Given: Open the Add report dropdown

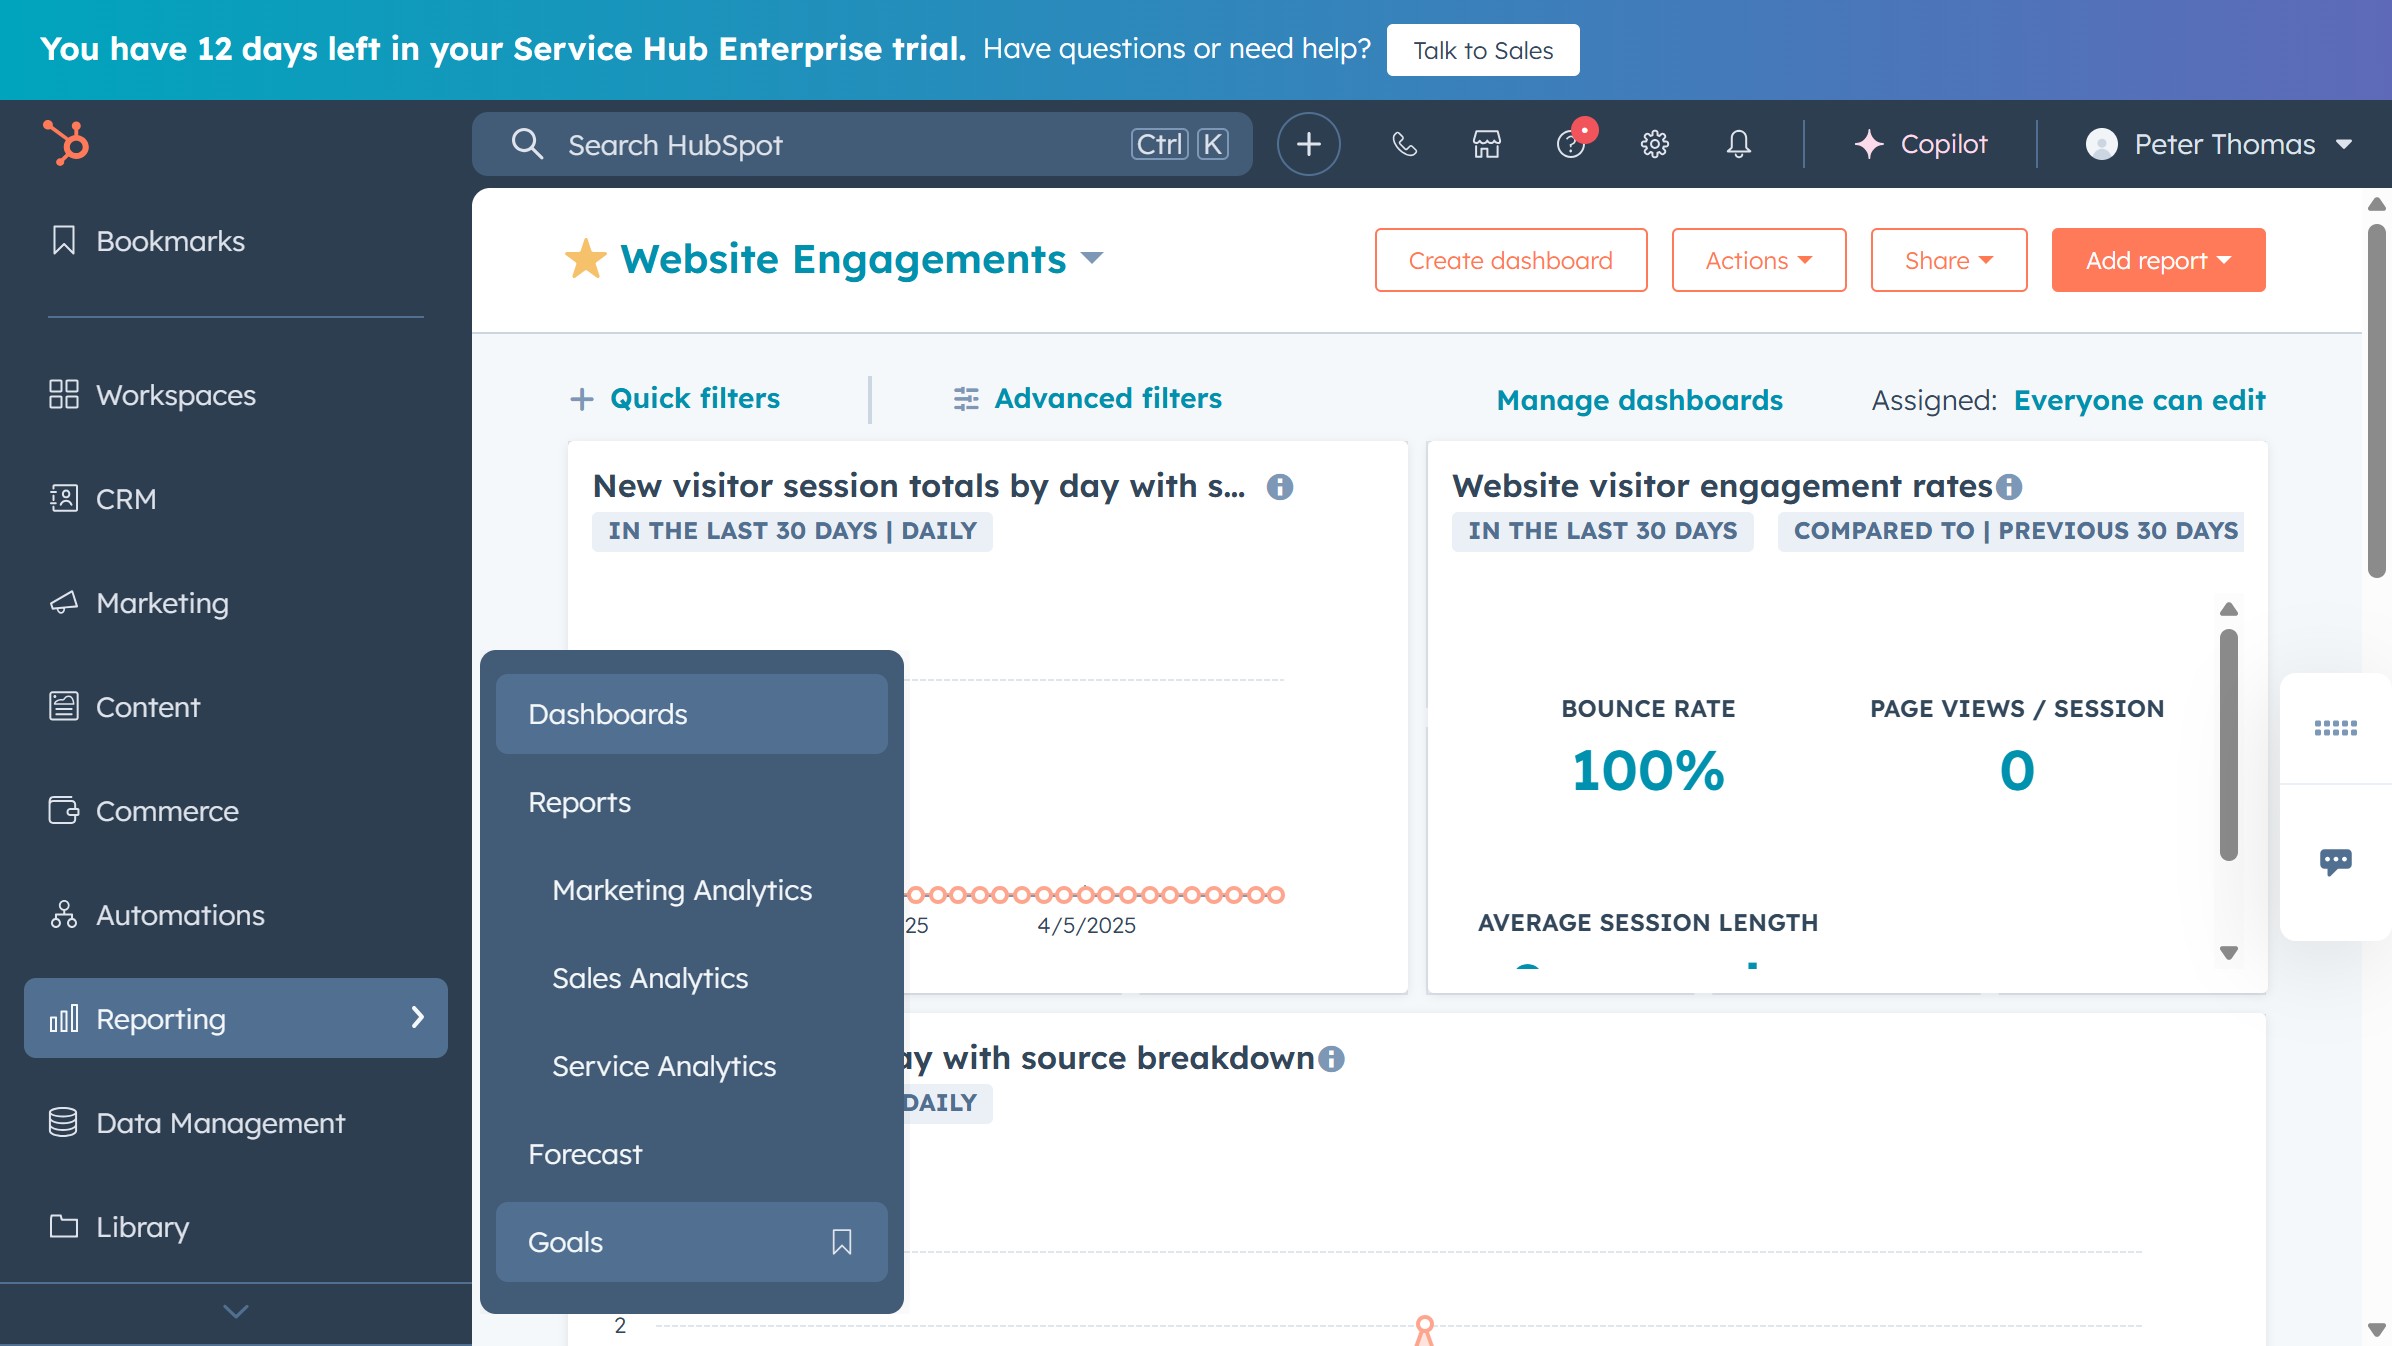Looking at the screenshot, I should pyautogui.click(x=2157, y=260).
